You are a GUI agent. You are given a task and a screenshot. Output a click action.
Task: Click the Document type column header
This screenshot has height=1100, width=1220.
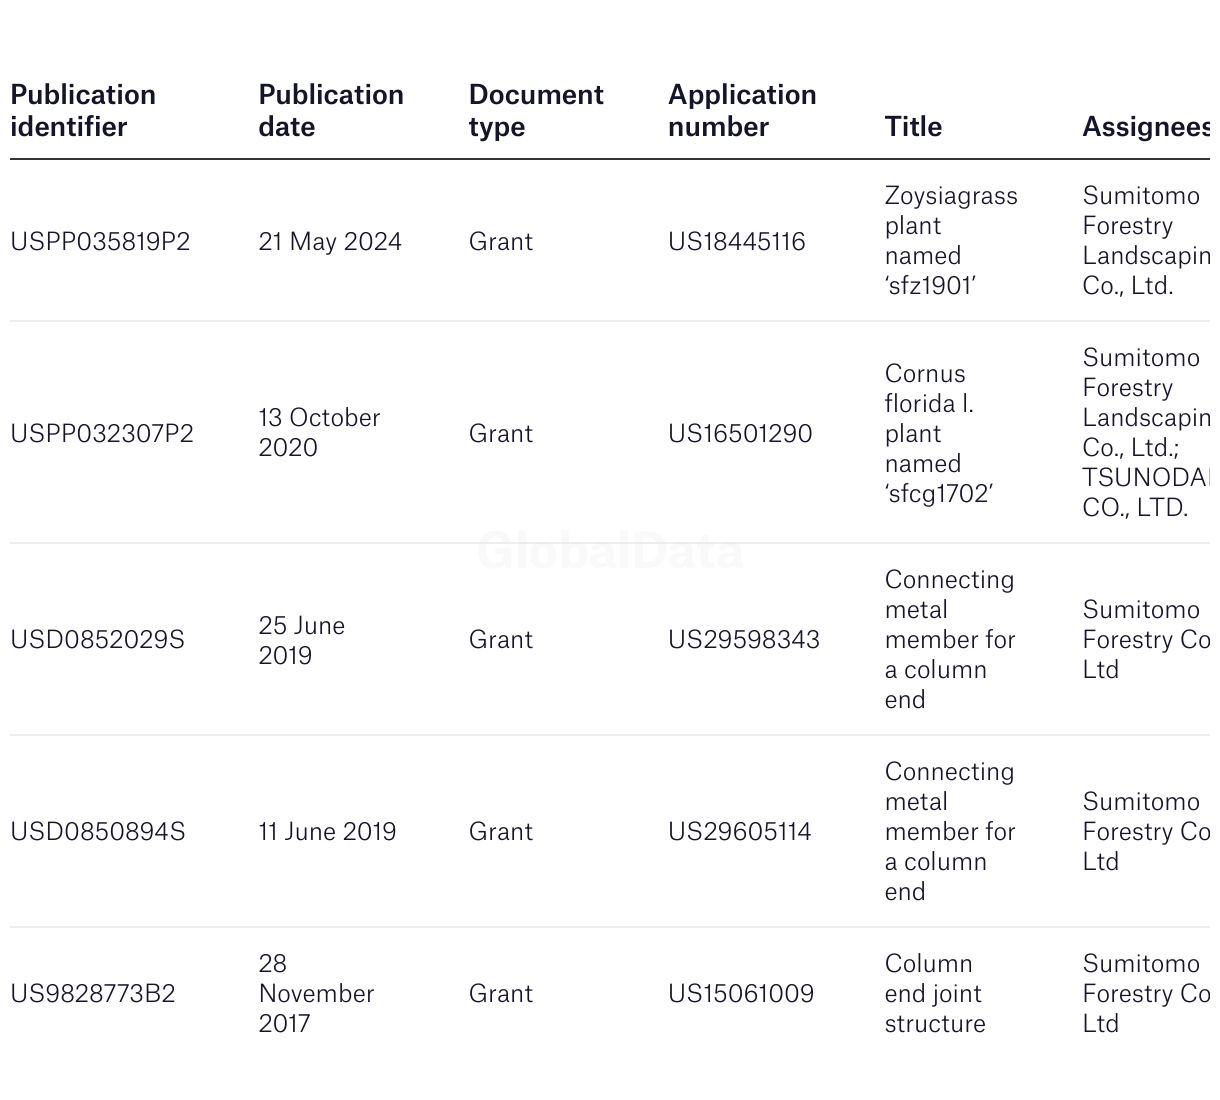point(536,111)
